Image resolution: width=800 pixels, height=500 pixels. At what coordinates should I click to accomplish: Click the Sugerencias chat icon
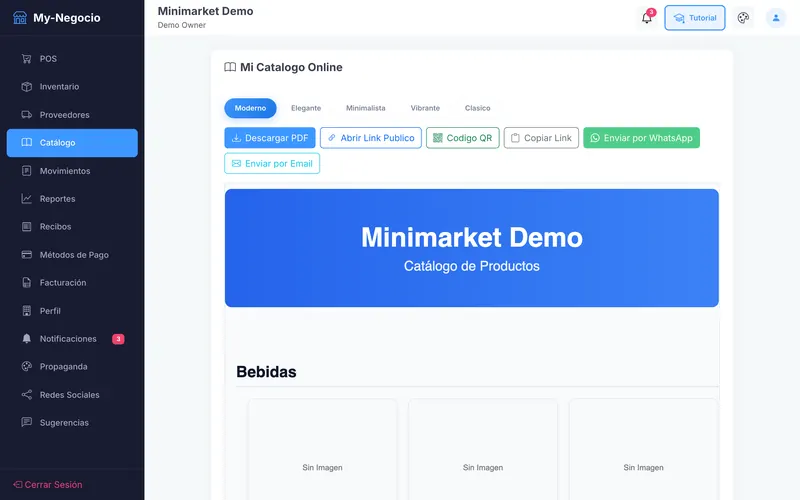point(27,422)
